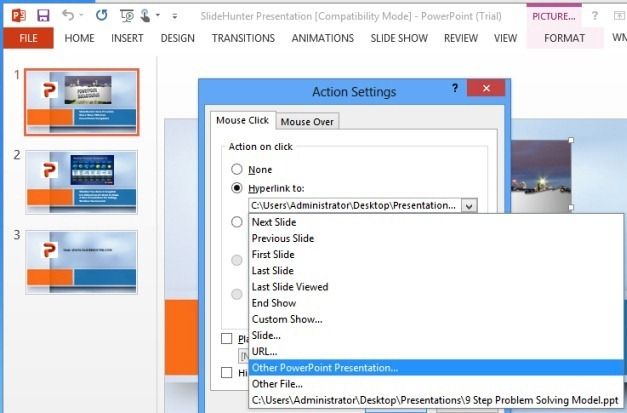The image size is (627, 413).
Task: Select Other PowerPoint Presentation... option
Action: [436, 368]
